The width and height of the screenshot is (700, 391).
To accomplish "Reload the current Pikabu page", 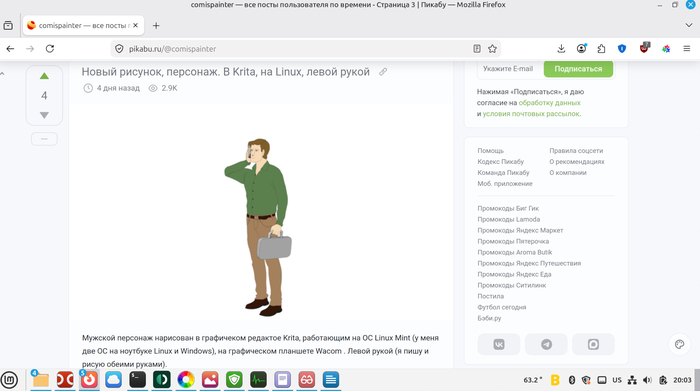I will (50, 49).
